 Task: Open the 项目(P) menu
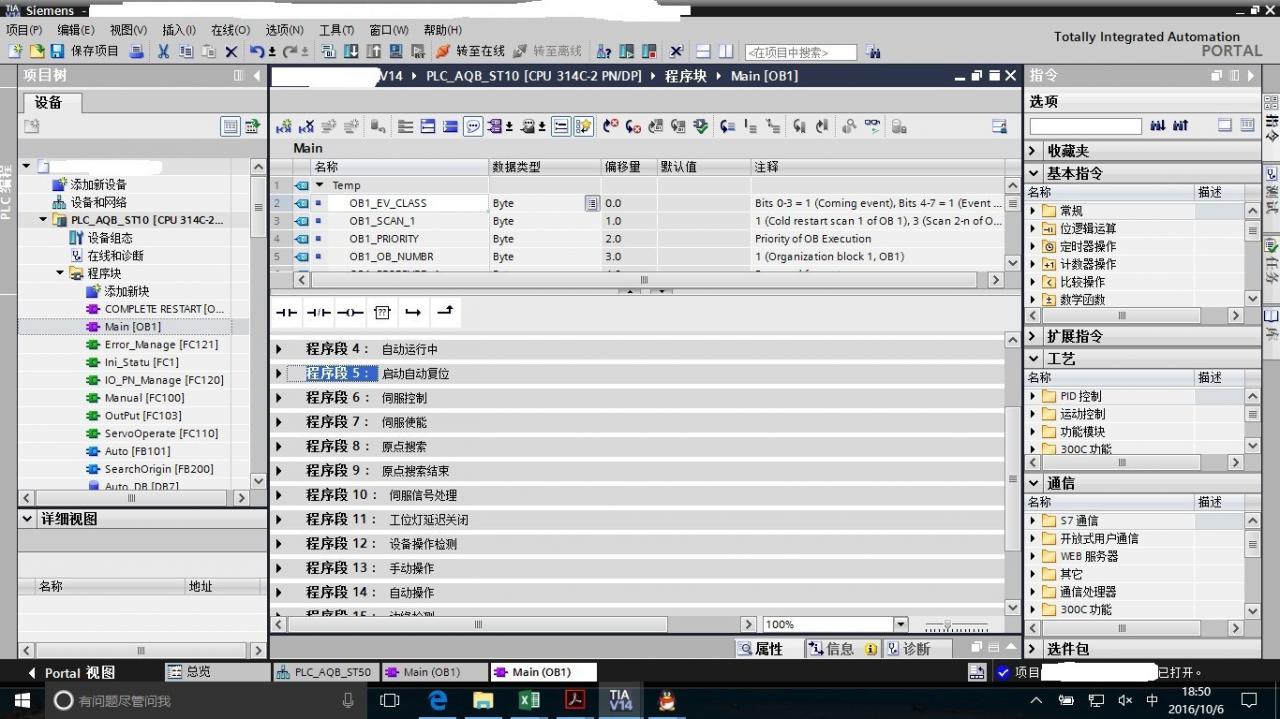24,30
